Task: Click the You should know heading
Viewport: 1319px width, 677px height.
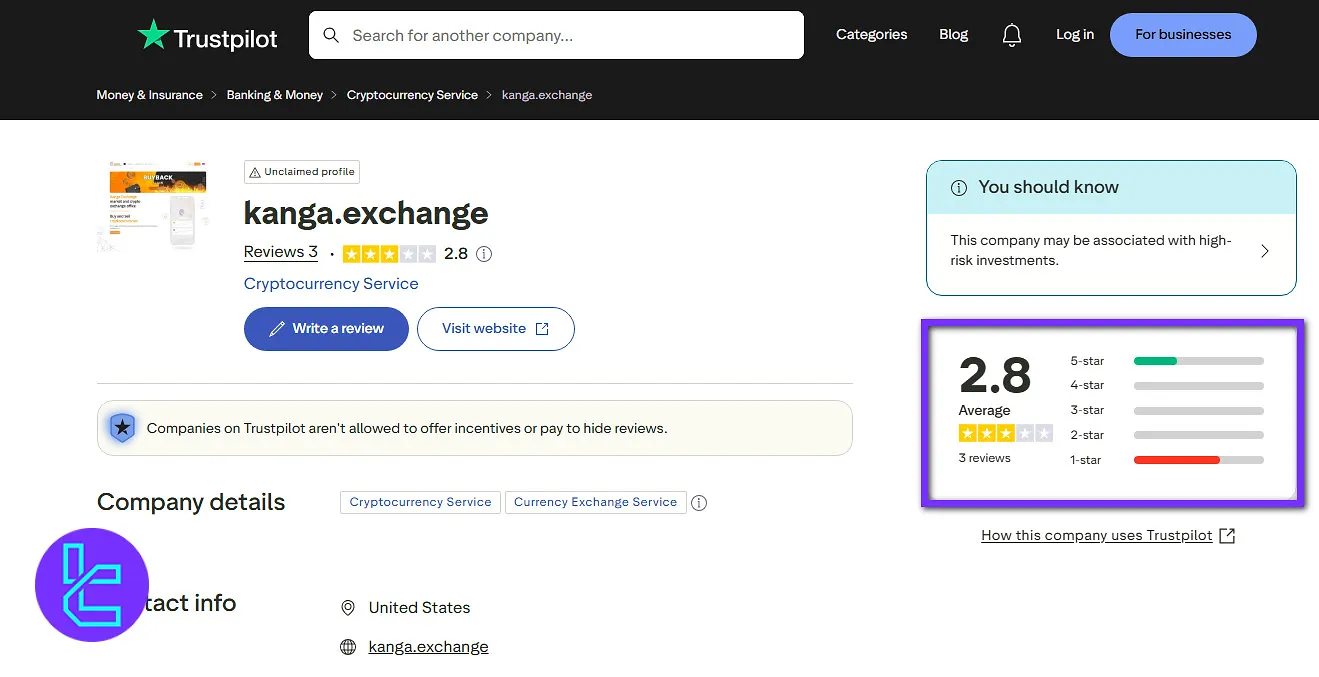Action: [x=1049, y=187]
